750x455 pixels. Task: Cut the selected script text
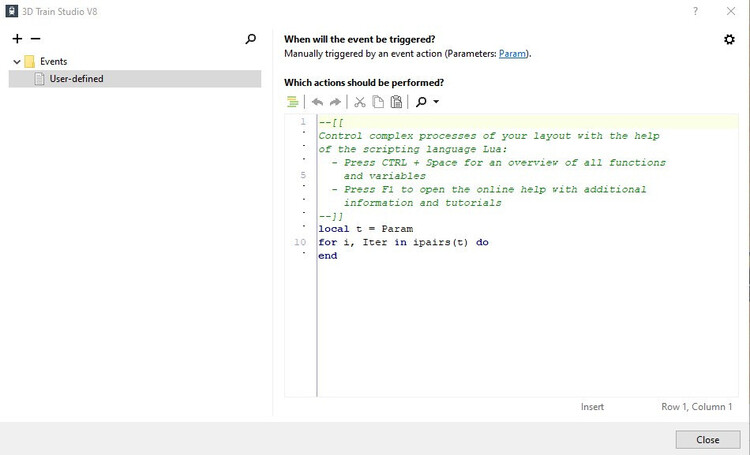pos(360,102)
